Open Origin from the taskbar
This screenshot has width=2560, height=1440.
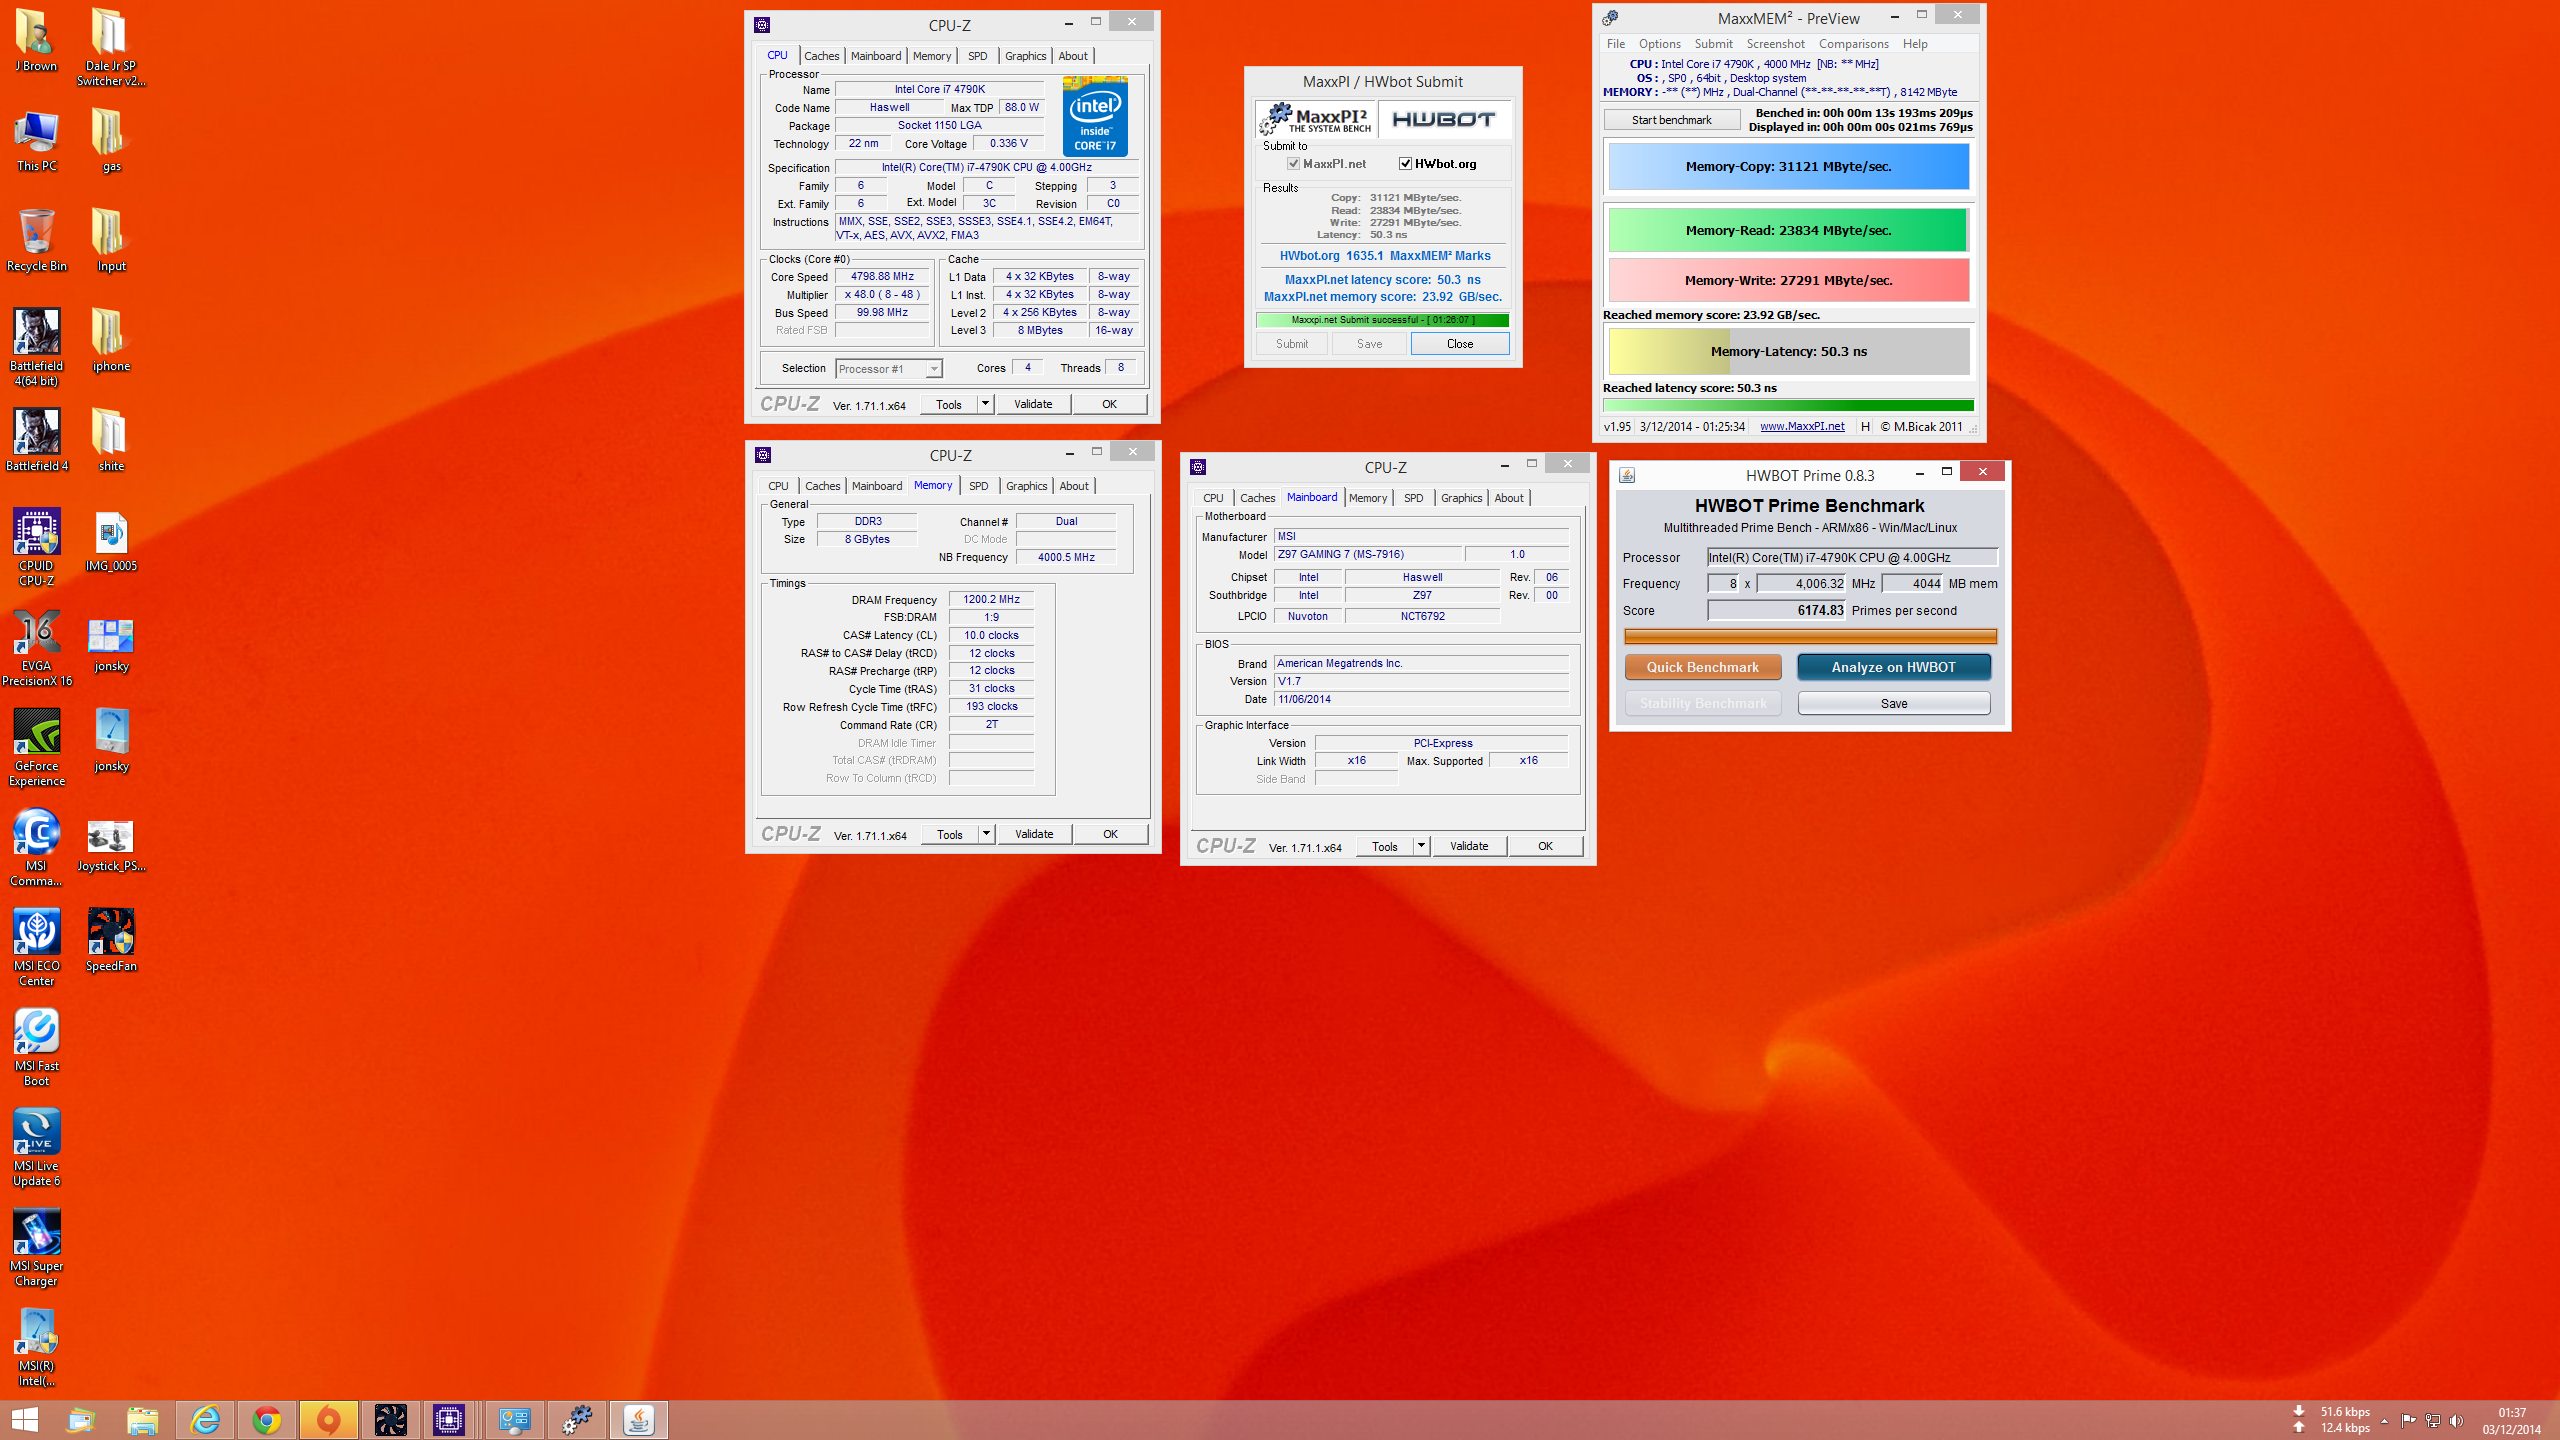click(x=329, y=1420)
